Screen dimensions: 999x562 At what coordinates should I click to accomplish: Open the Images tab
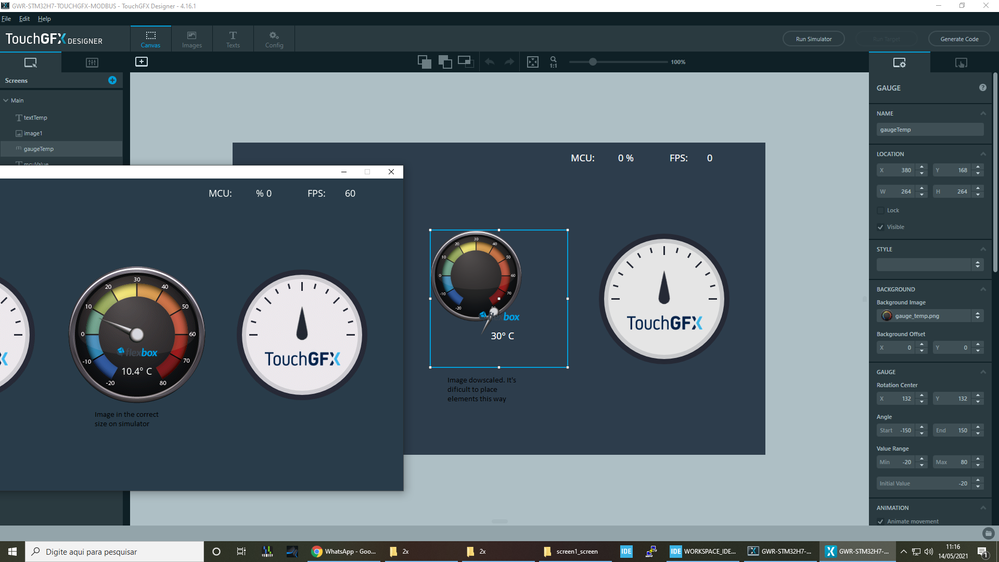(192, 39)
